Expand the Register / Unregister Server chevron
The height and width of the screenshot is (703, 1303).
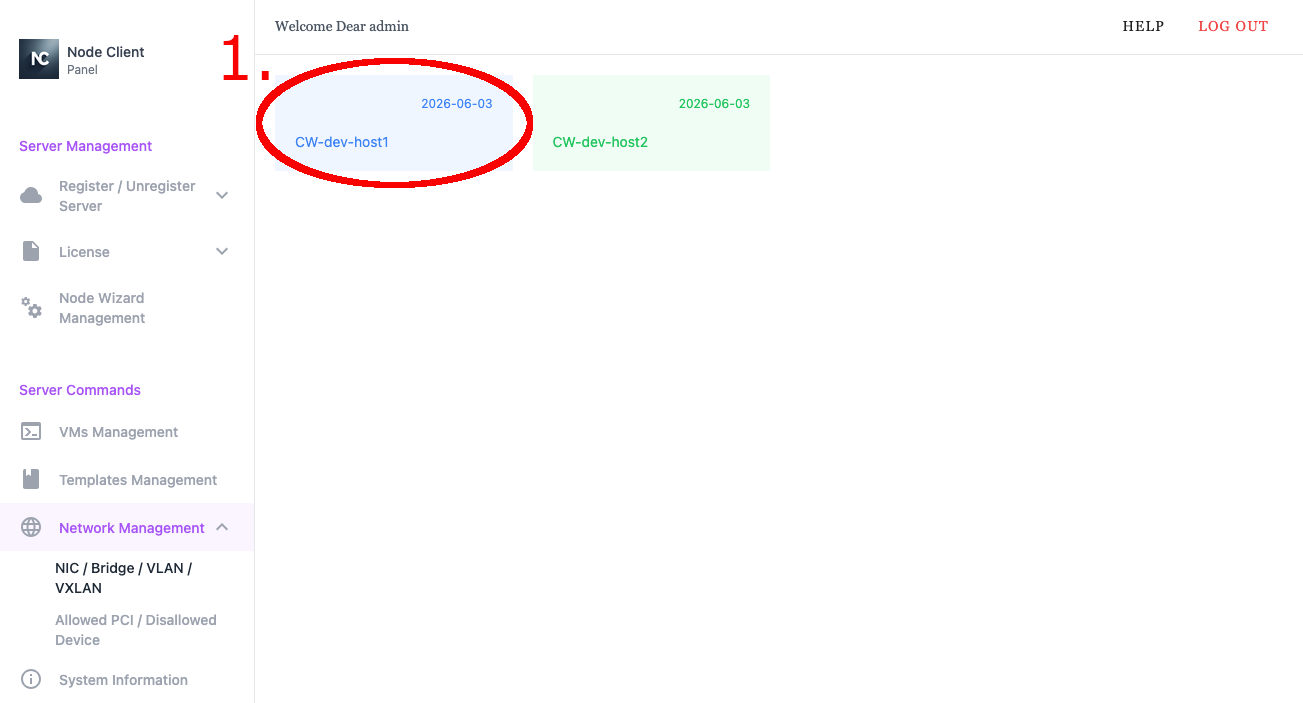(222, 196)
